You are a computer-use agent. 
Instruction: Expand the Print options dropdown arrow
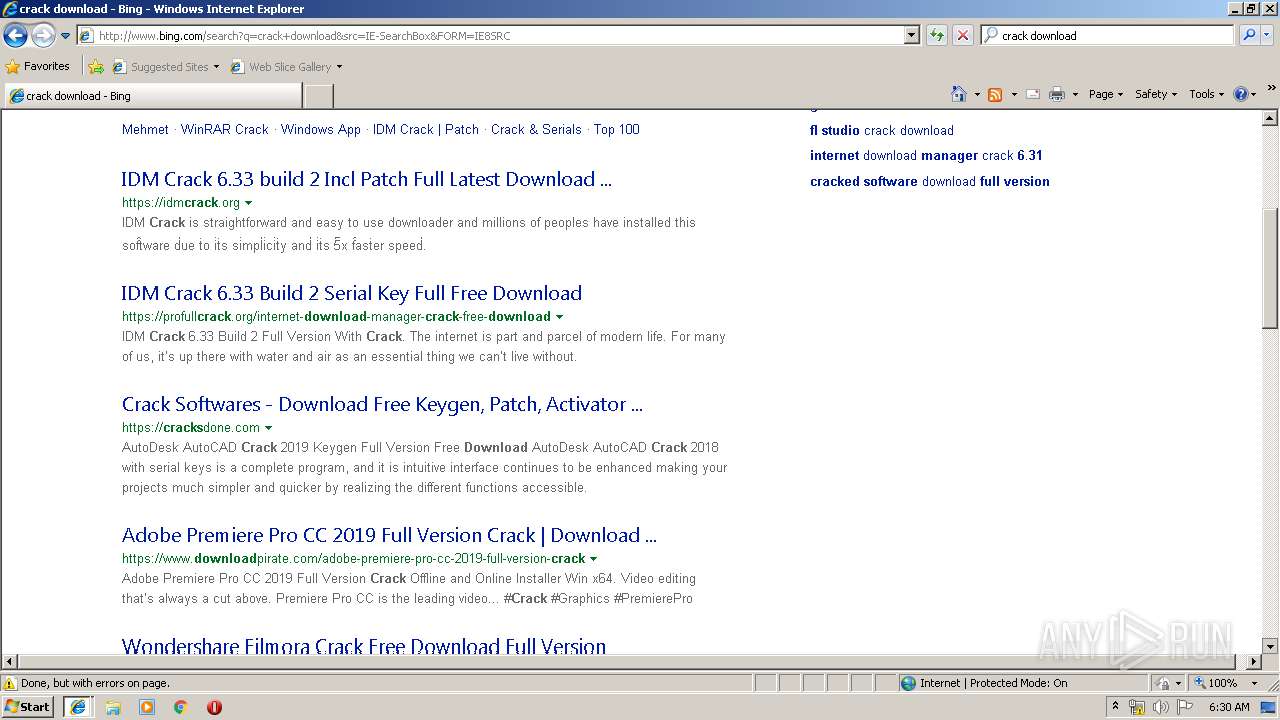coord(1075,94)
